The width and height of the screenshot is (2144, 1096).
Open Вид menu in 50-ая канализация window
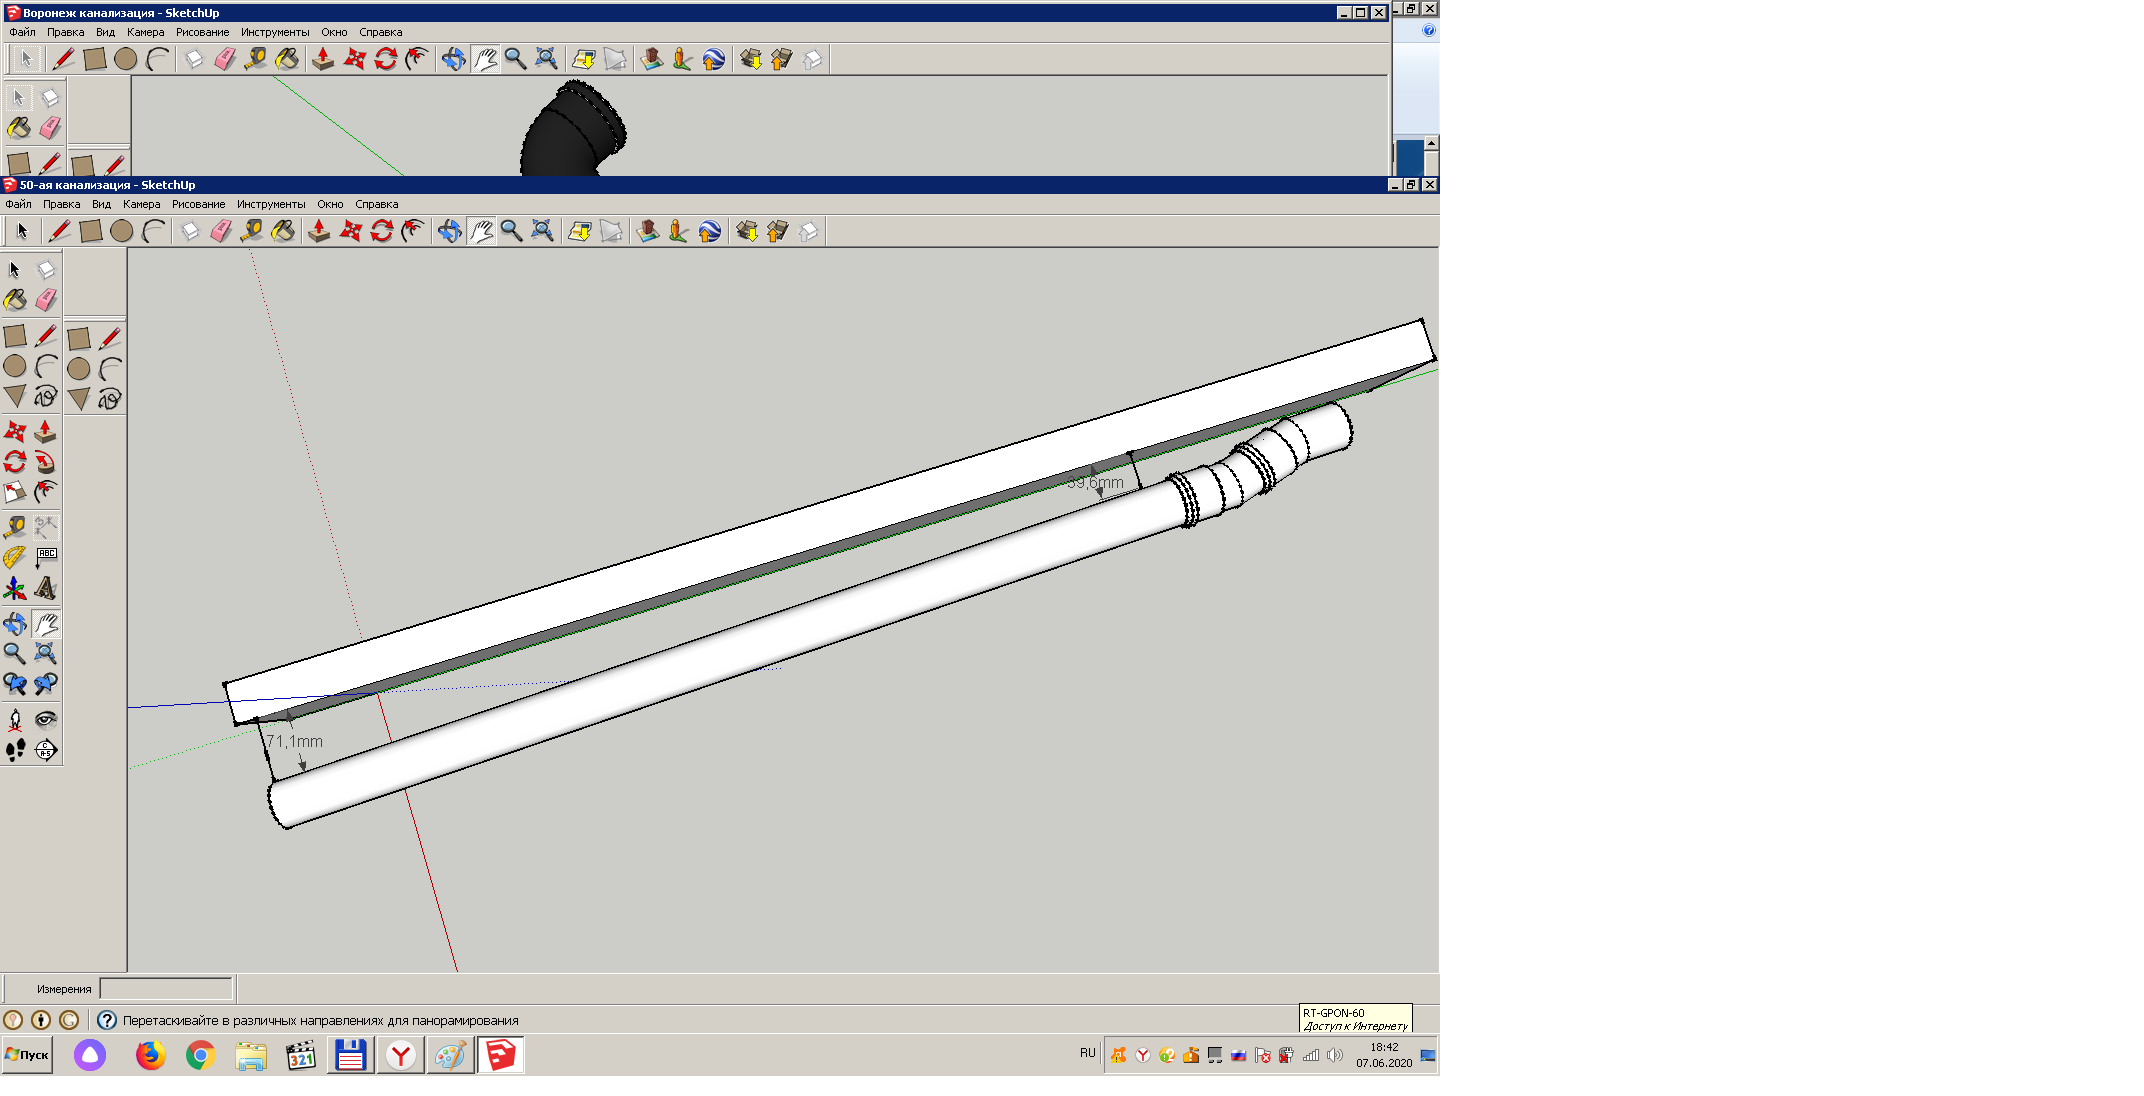(102, 204)
